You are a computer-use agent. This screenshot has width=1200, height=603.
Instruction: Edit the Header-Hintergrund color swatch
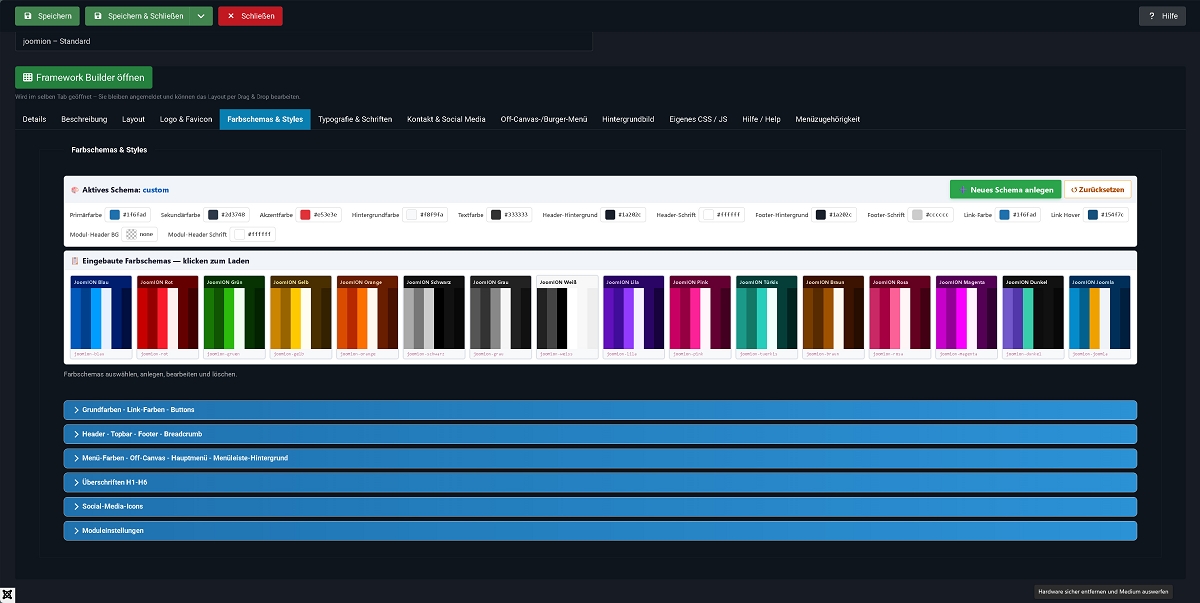[x=610, y=215]
